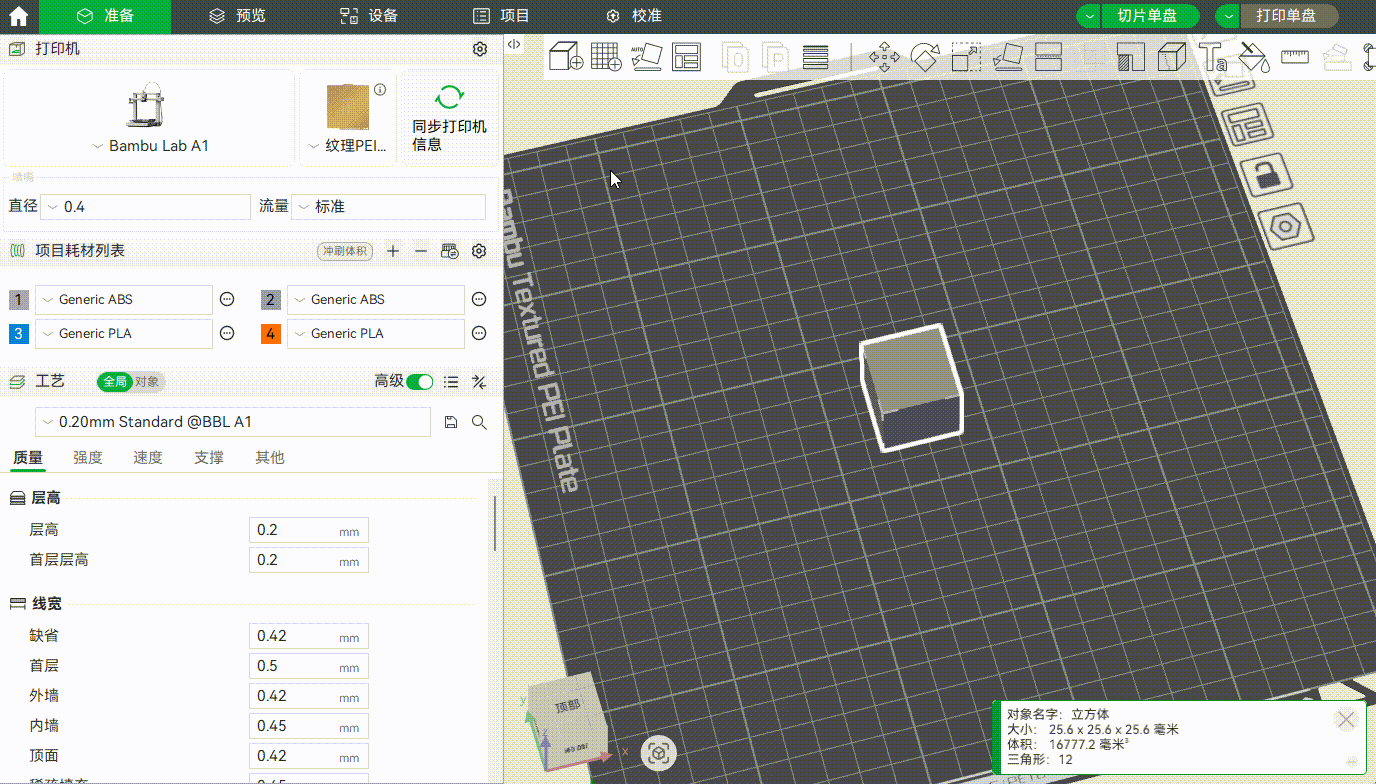Open the compare presets icon
The height and width of the screenshot is (784, 1376).
point(479,381)
